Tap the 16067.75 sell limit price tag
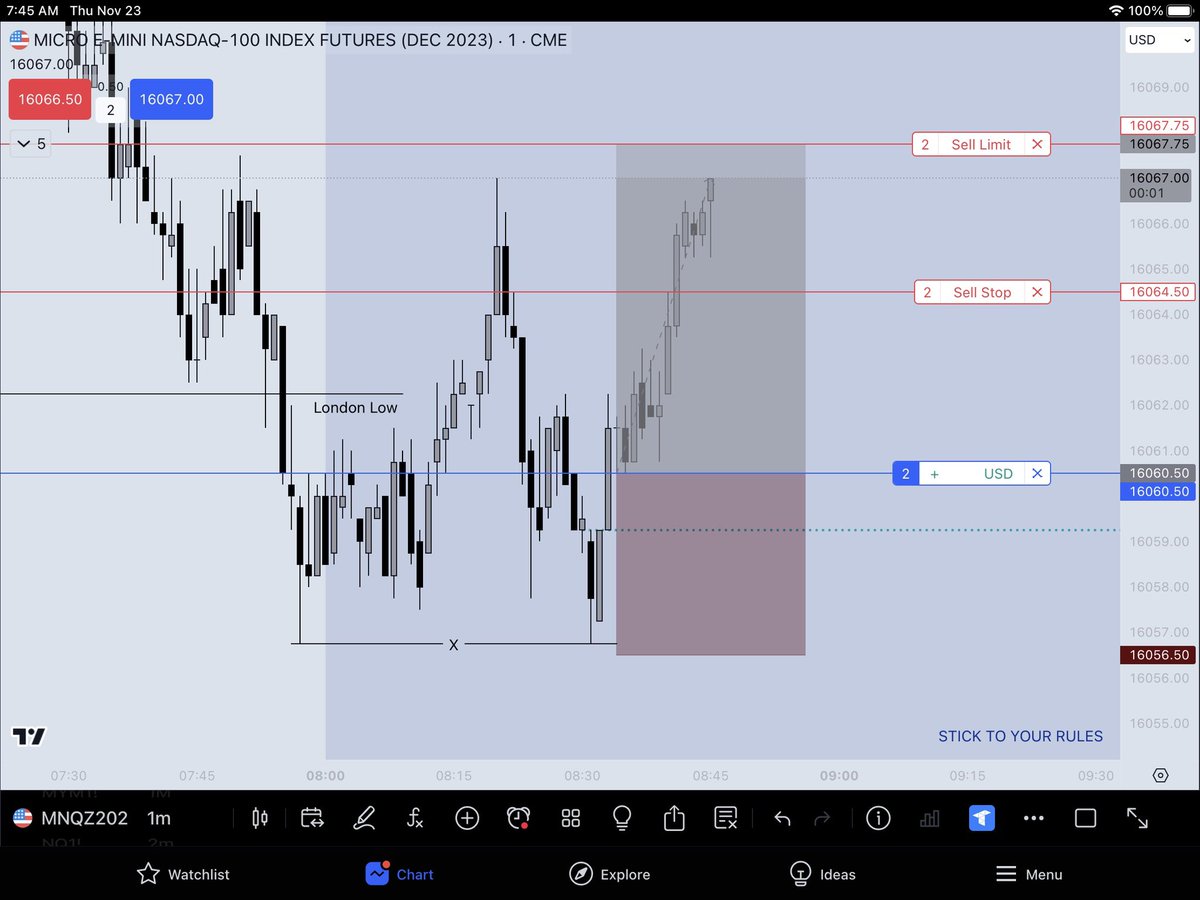Image resolution: width=1200 pixels, height=900 pixels. pos(1158,126)
